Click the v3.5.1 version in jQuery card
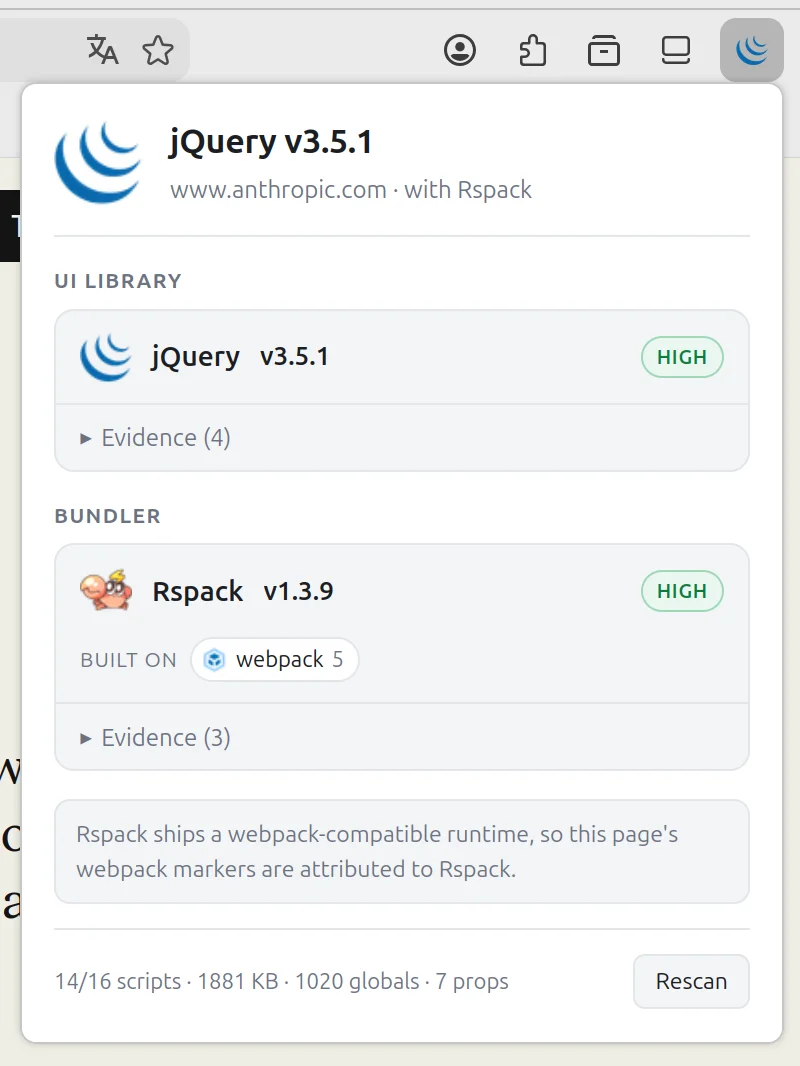Screen dimensions: 800x1066 (x=294, y=357)
